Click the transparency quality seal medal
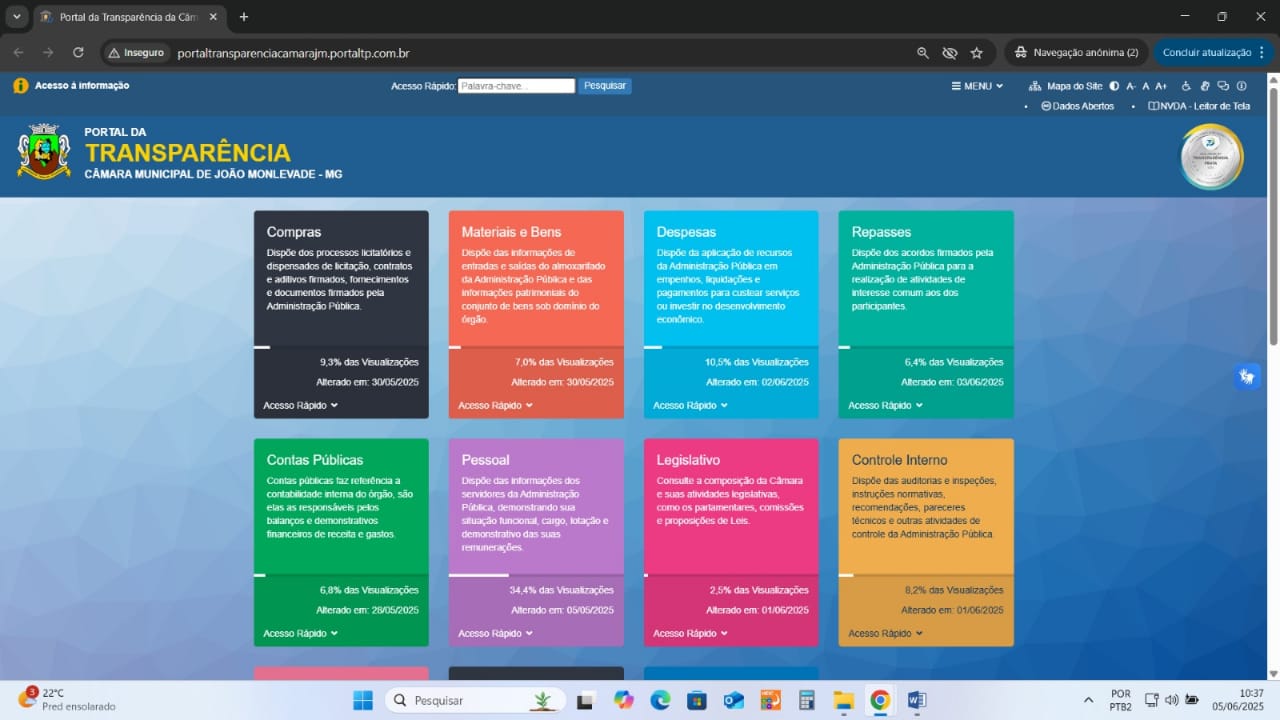The width and height of the screenshot is (1280, 720). (1211, 157)
